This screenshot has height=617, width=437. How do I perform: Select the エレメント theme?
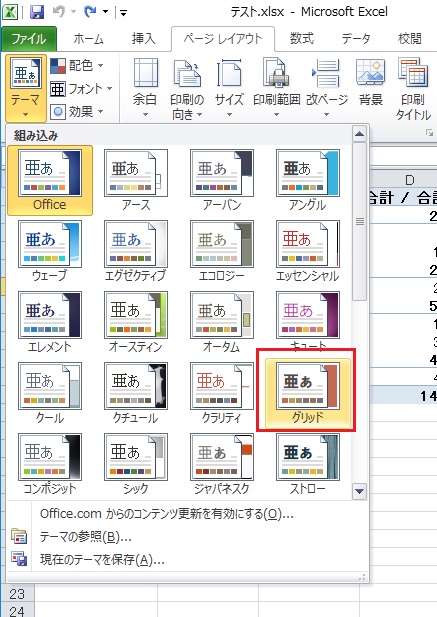[50, 322]
